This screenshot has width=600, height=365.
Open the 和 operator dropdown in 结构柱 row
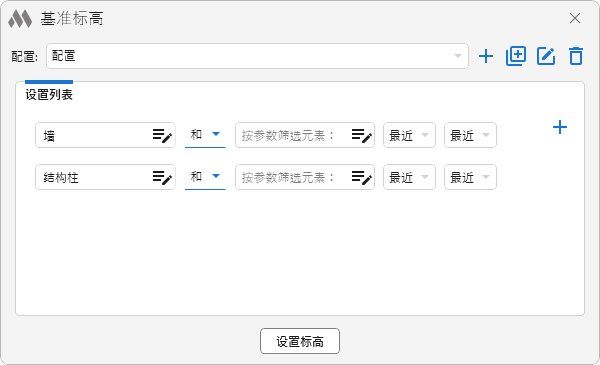click(205, 177)
